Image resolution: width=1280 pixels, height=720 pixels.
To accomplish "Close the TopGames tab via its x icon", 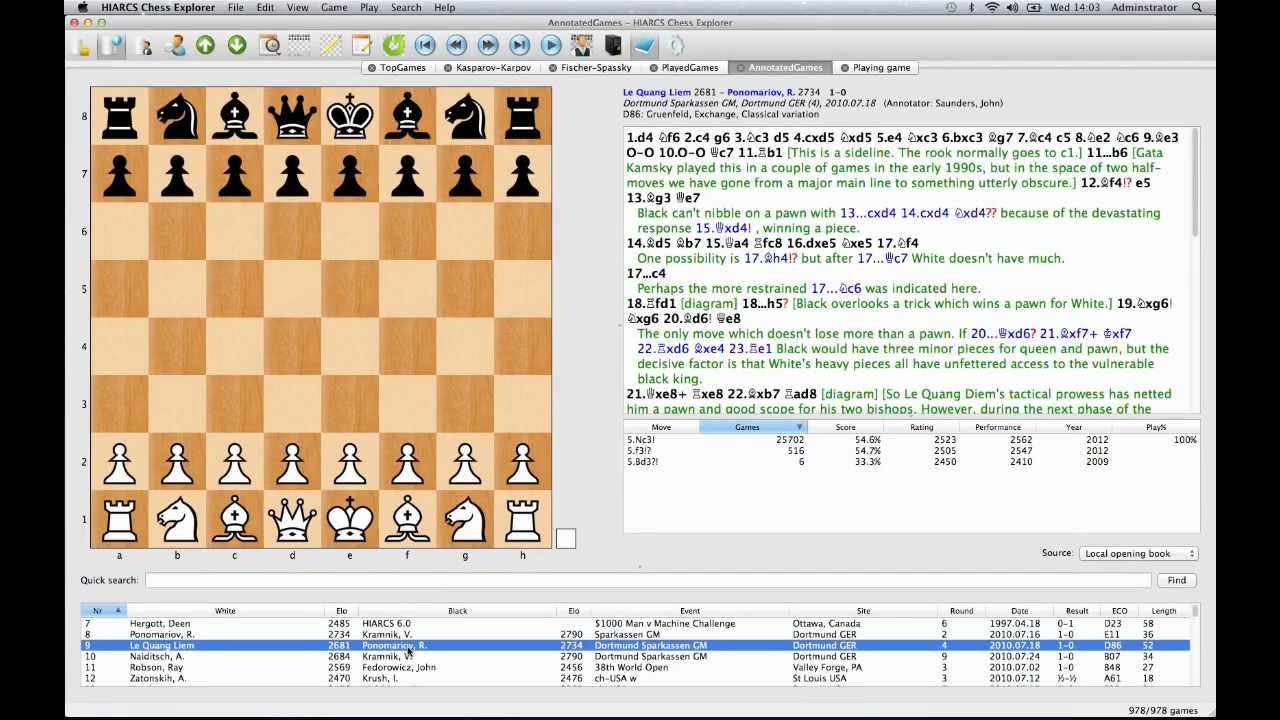I will tap(372, 68).
